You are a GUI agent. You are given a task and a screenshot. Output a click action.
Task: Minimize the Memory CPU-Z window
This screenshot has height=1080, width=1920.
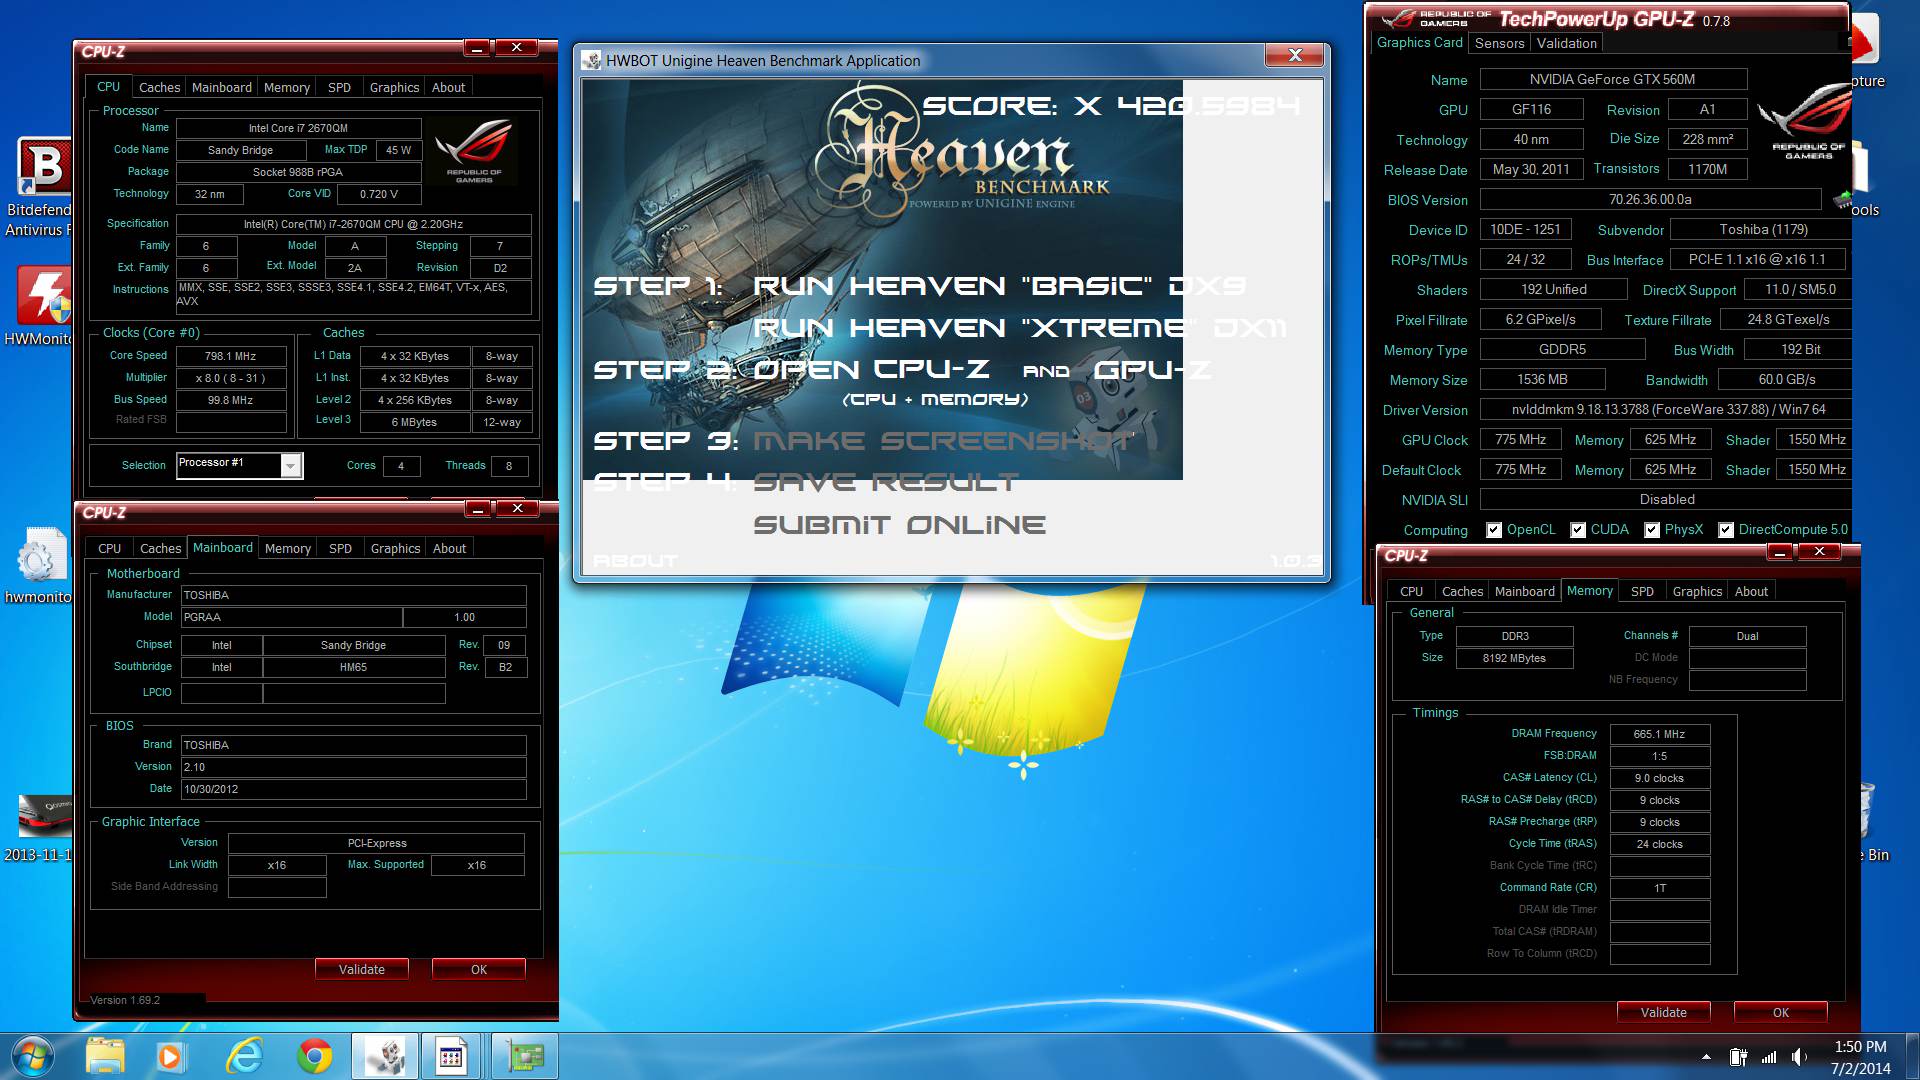[x=1780, y=552]
